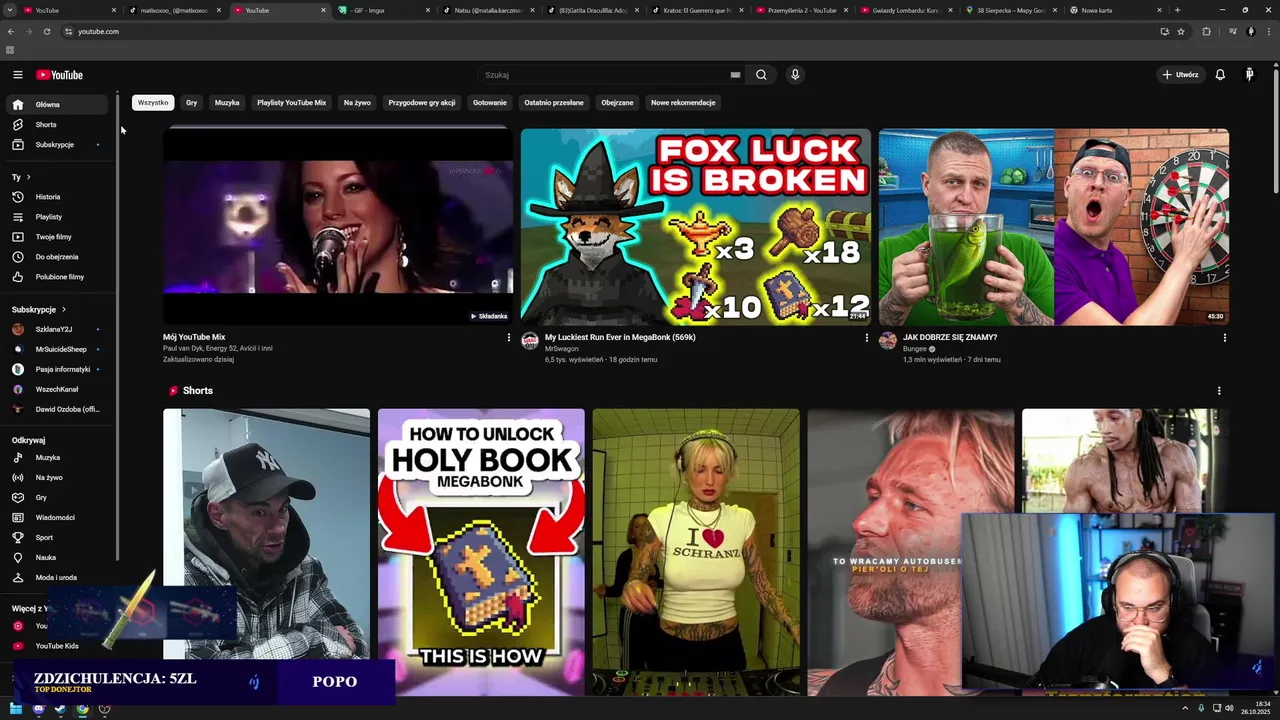The width and height of the screenshot is (1280, 720).
Task: Select the Ostatnio przesłane chip
Action: click(x=554, y=103)
